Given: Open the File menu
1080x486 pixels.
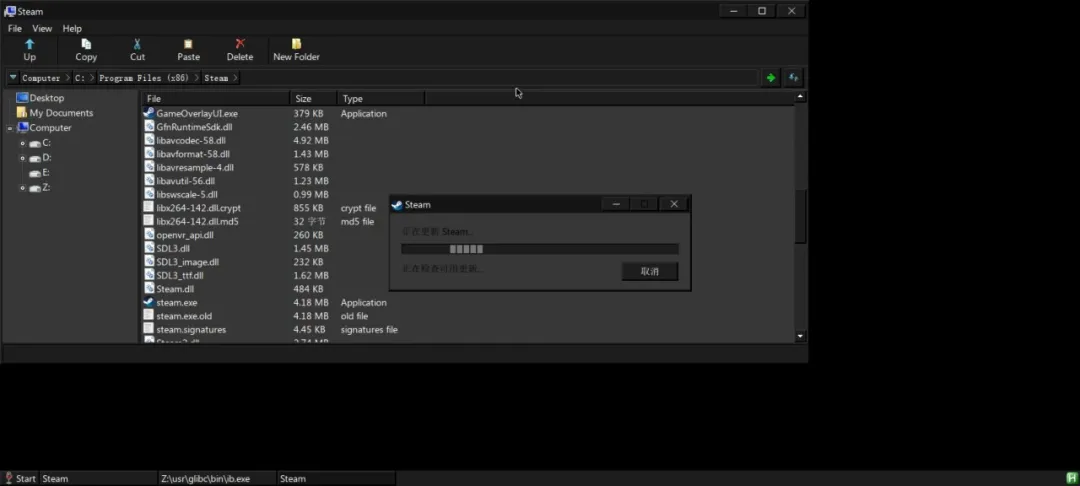Looking at the screenshot, I should click(14, 28).
